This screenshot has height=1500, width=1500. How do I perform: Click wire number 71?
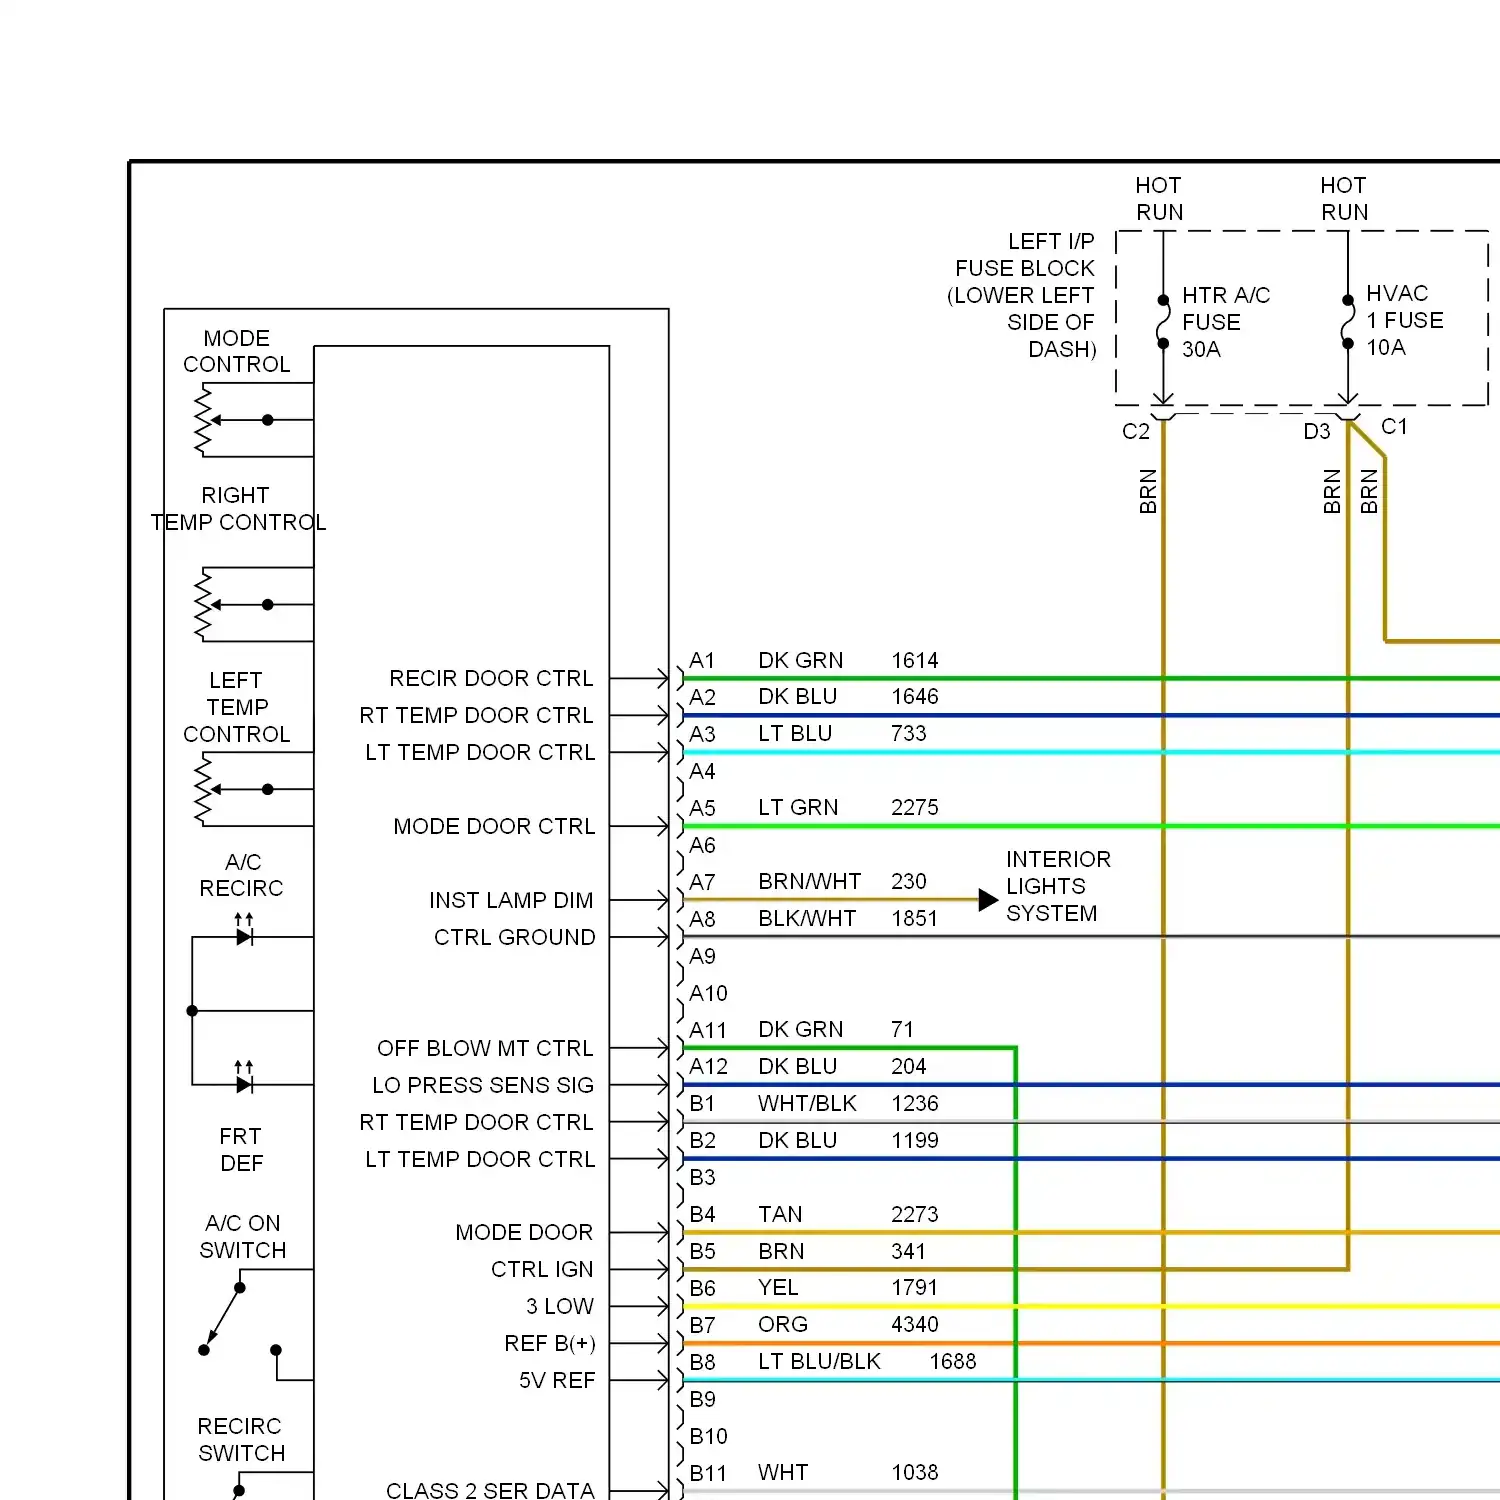pyautogui.click(x=902, y=1029)
